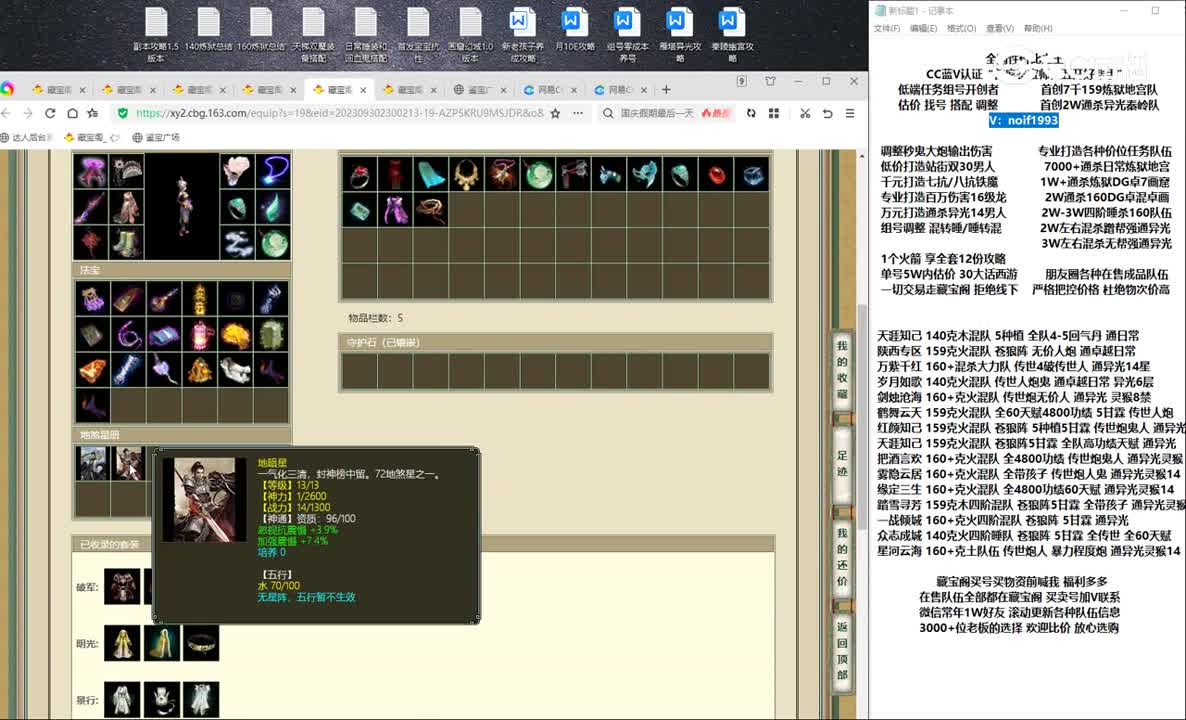Open the three-dot address bar menu
This screenshot has width=1186, height=720.
coord(578,113)
